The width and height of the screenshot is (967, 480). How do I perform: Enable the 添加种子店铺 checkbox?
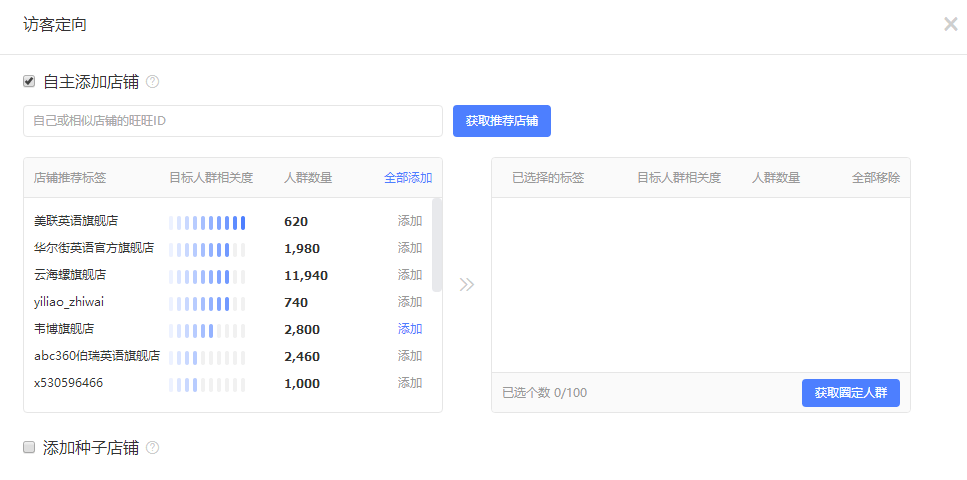point(29,447)
